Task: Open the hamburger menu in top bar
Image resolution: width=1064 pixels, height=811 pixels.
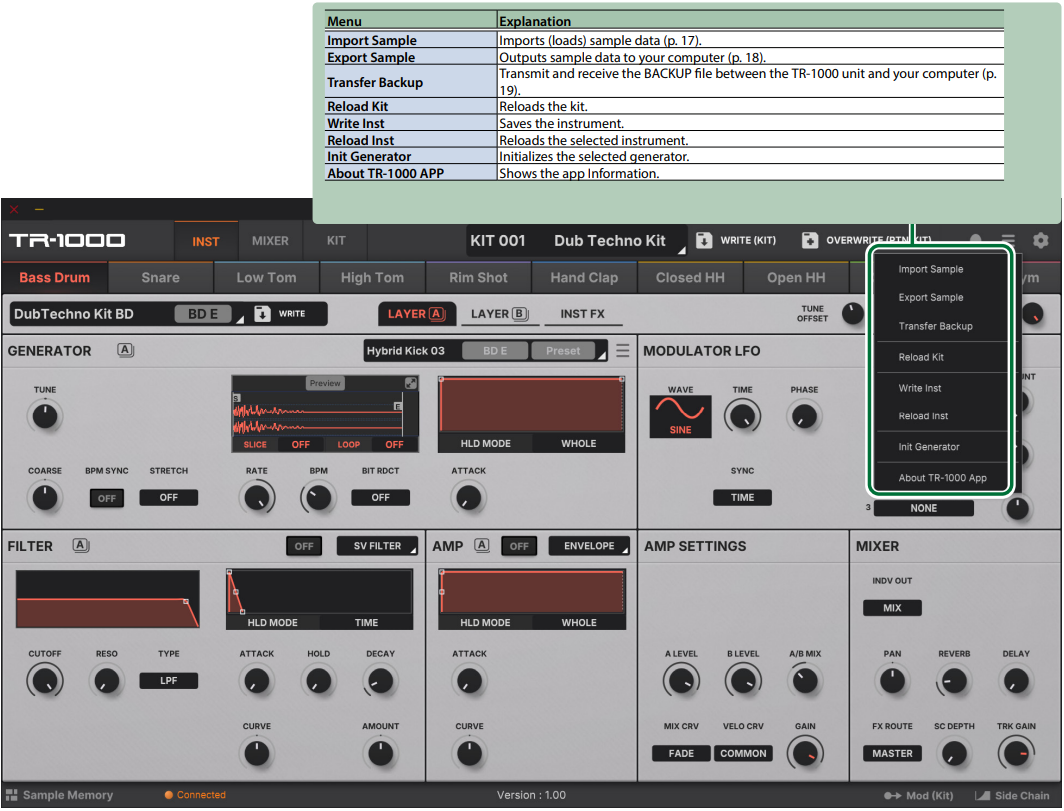Action: click(x=1008, y=240)
